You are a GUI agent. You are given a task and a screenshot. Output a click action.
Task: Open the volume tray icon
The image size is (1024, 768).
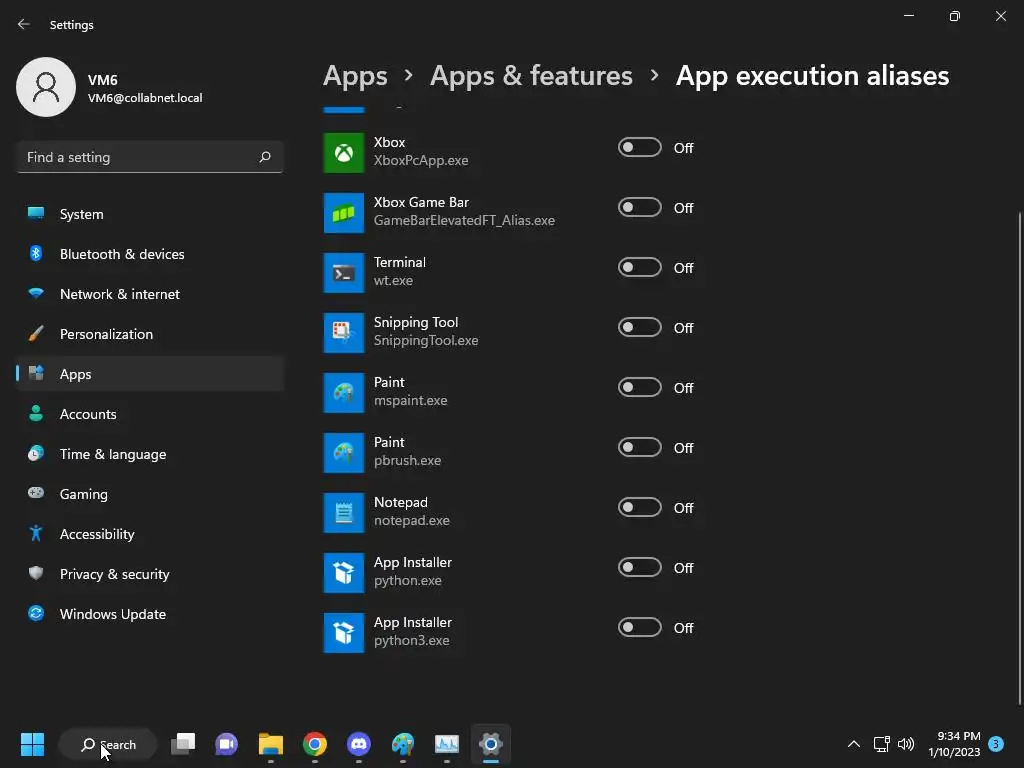click(906, 744)
